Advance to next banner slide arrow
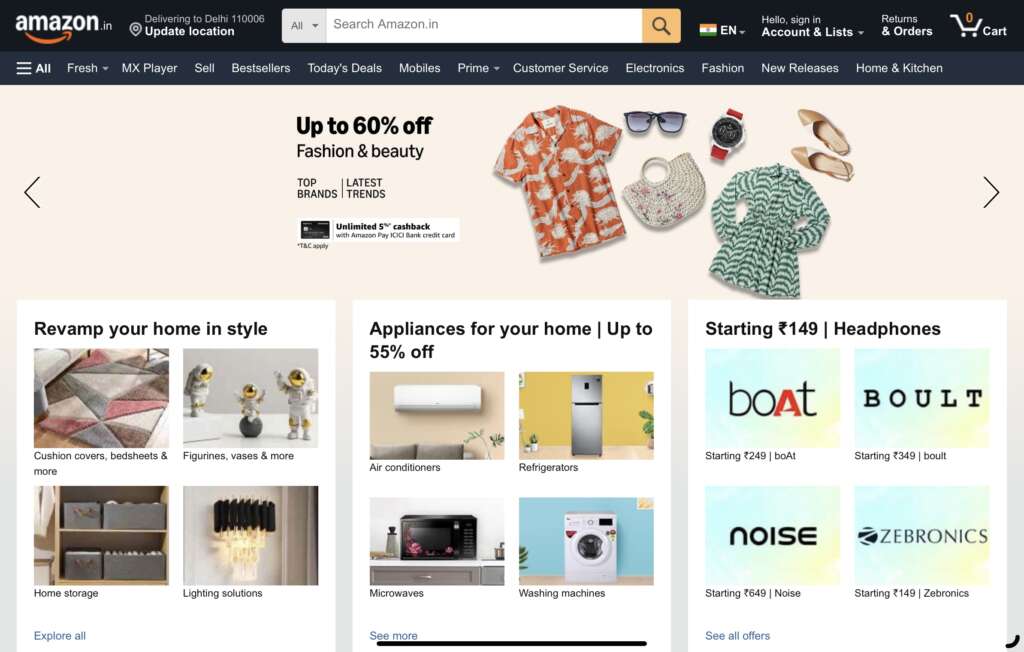Image resolution: width=1024 pixels, height=652 pixels. (991, 192)
